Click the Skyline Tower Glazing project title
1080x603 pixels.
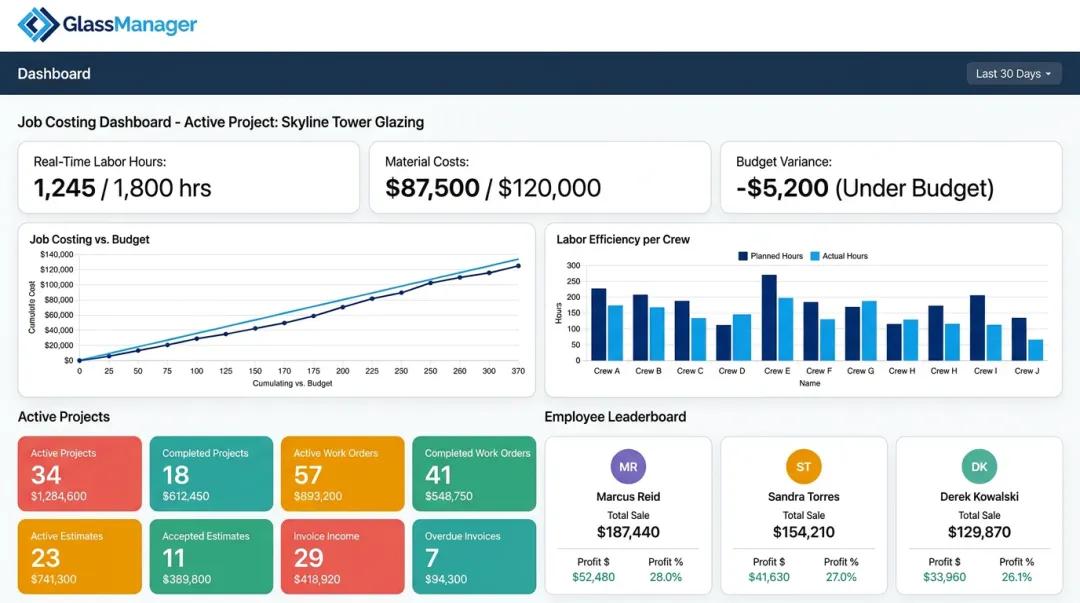pos(353,122)
